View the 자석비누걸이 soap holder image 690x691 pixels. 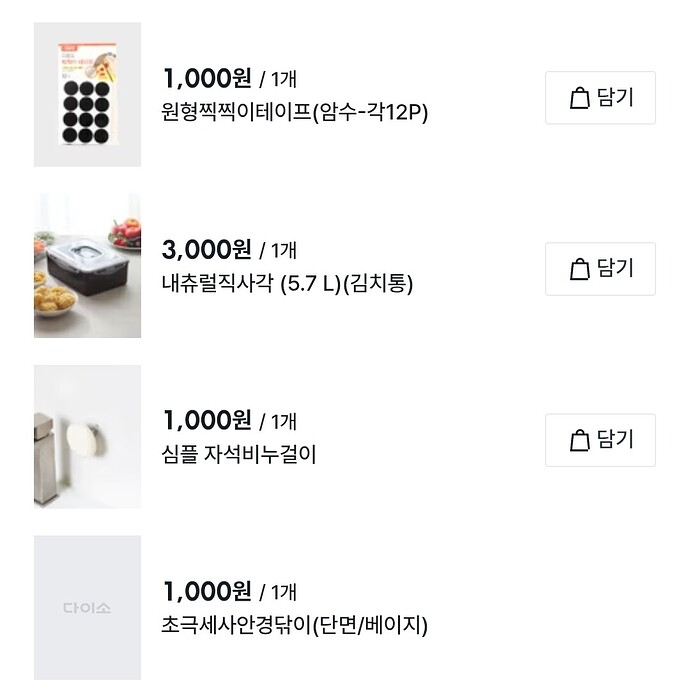pyautogui.click(x=87, y=437)
